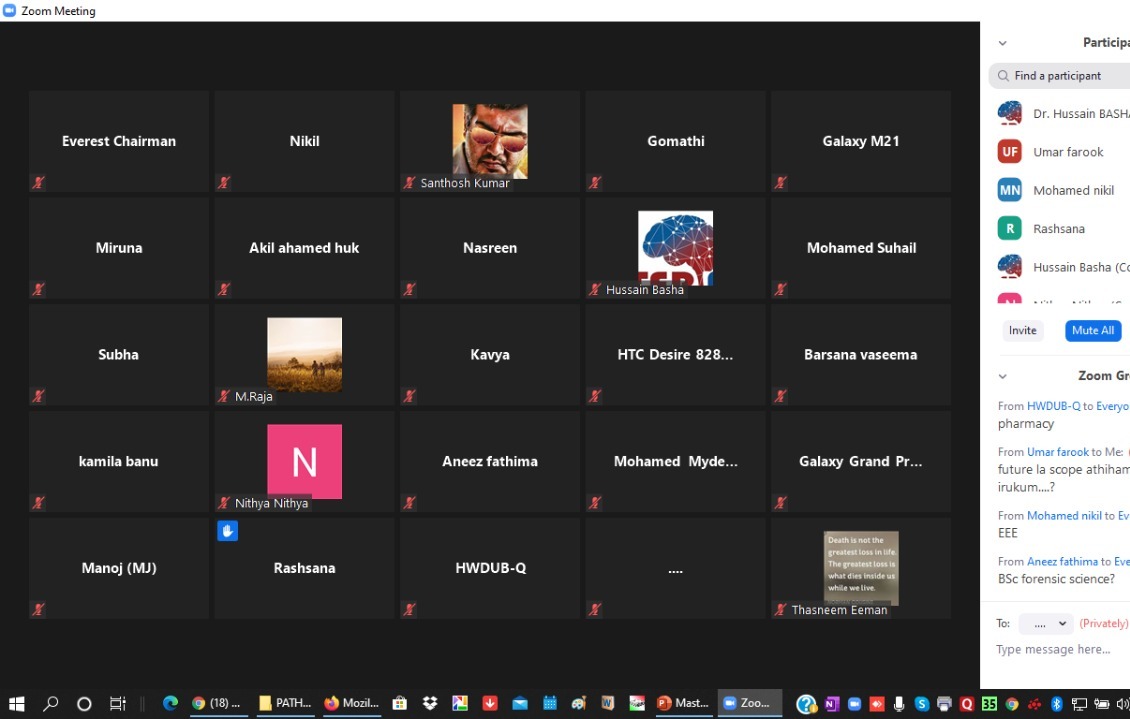This screenshot has height=719, width=1130.
Task: Click the muted mic on Kavya's tile
Action: (410, 396)
